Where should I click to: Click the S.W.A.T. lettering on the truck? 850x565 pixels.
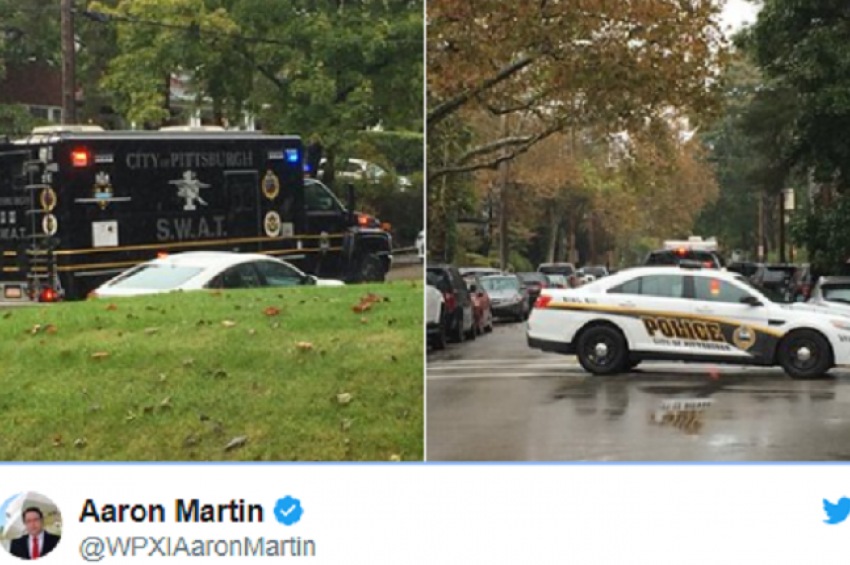pyautogui.click(x=191, y=228)
